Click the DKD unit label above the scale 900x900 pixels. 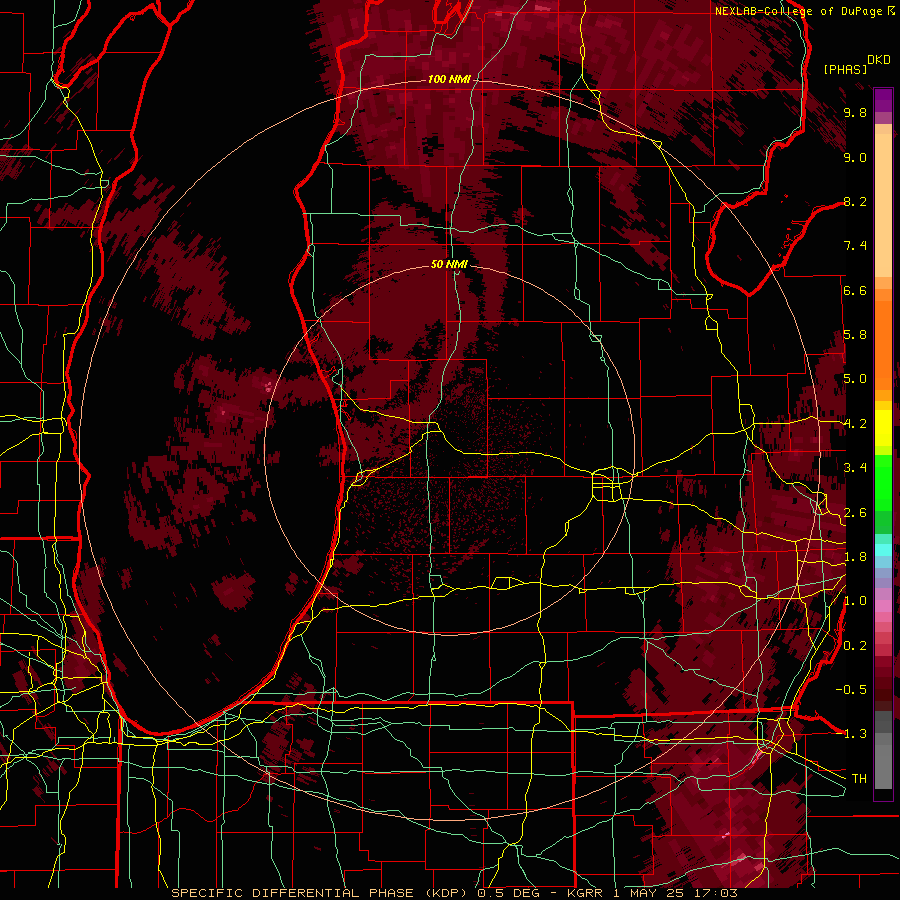[x=879, y=60]
